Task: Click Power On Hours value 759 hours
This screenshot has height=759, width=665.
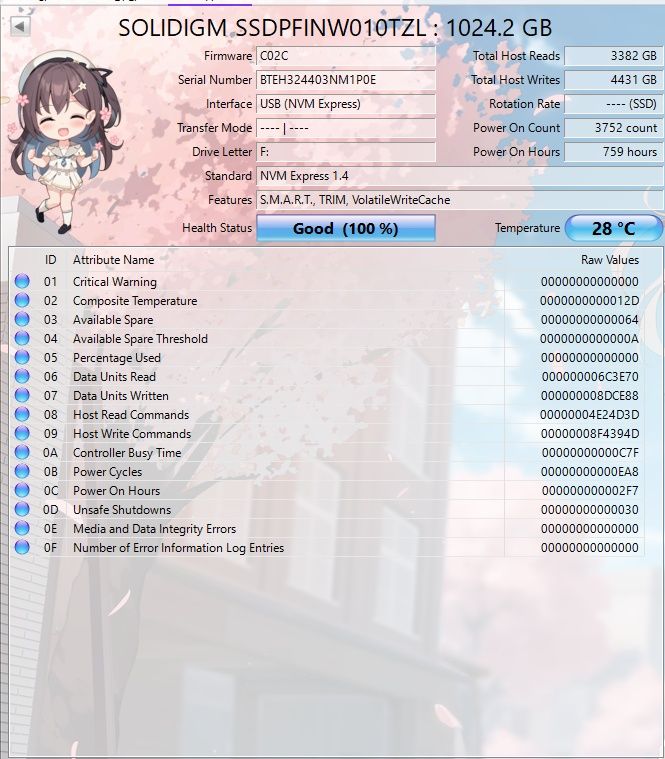Action: (x=613, y=152)
